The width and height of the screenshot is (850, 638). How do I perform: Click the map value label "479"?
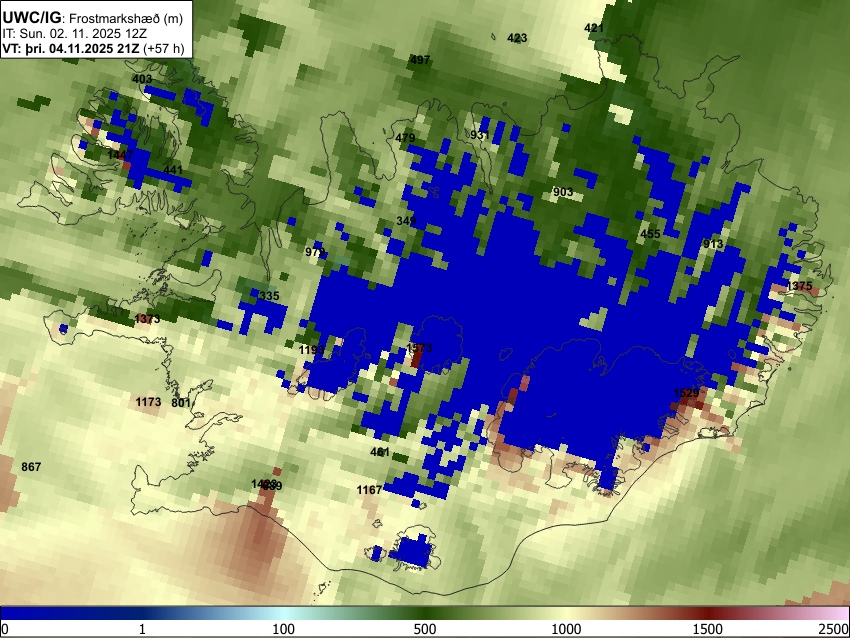click(405, 138)
